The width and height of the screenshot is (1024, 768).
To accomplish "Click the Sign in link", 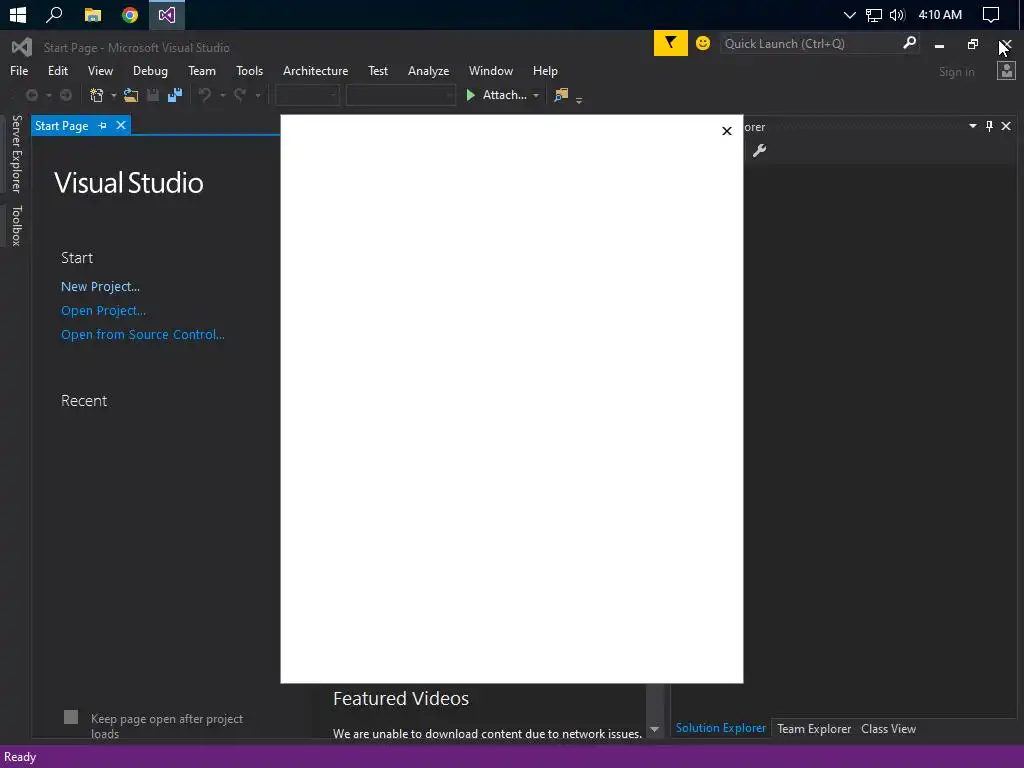I will (956, 72).
